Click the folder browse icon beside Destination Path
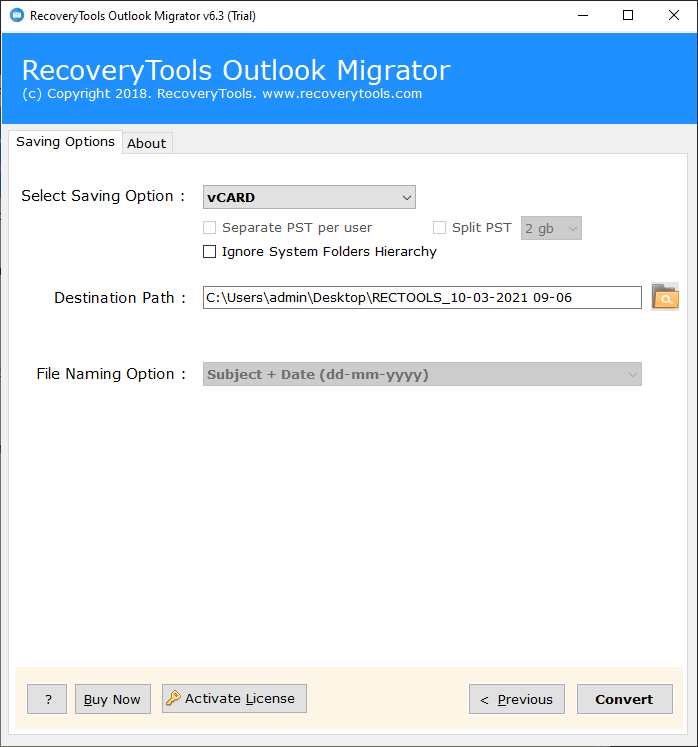 pyautogui.click(x=665, y=297)
